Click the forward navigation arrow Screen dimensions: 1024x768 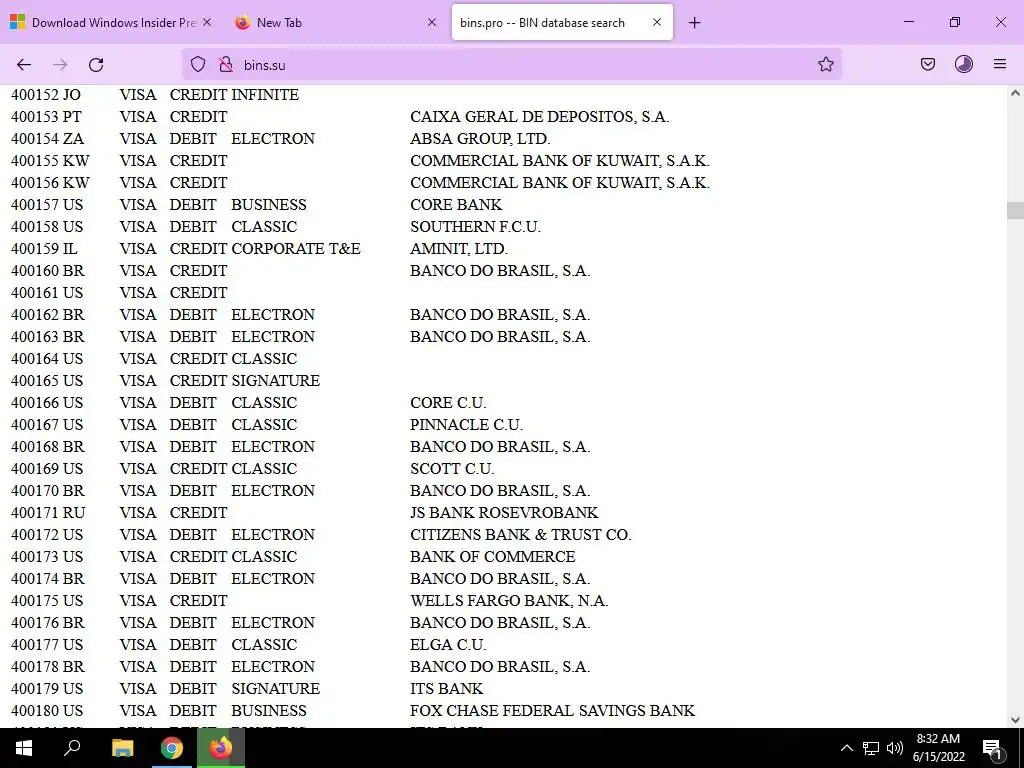tap(60, 65)
